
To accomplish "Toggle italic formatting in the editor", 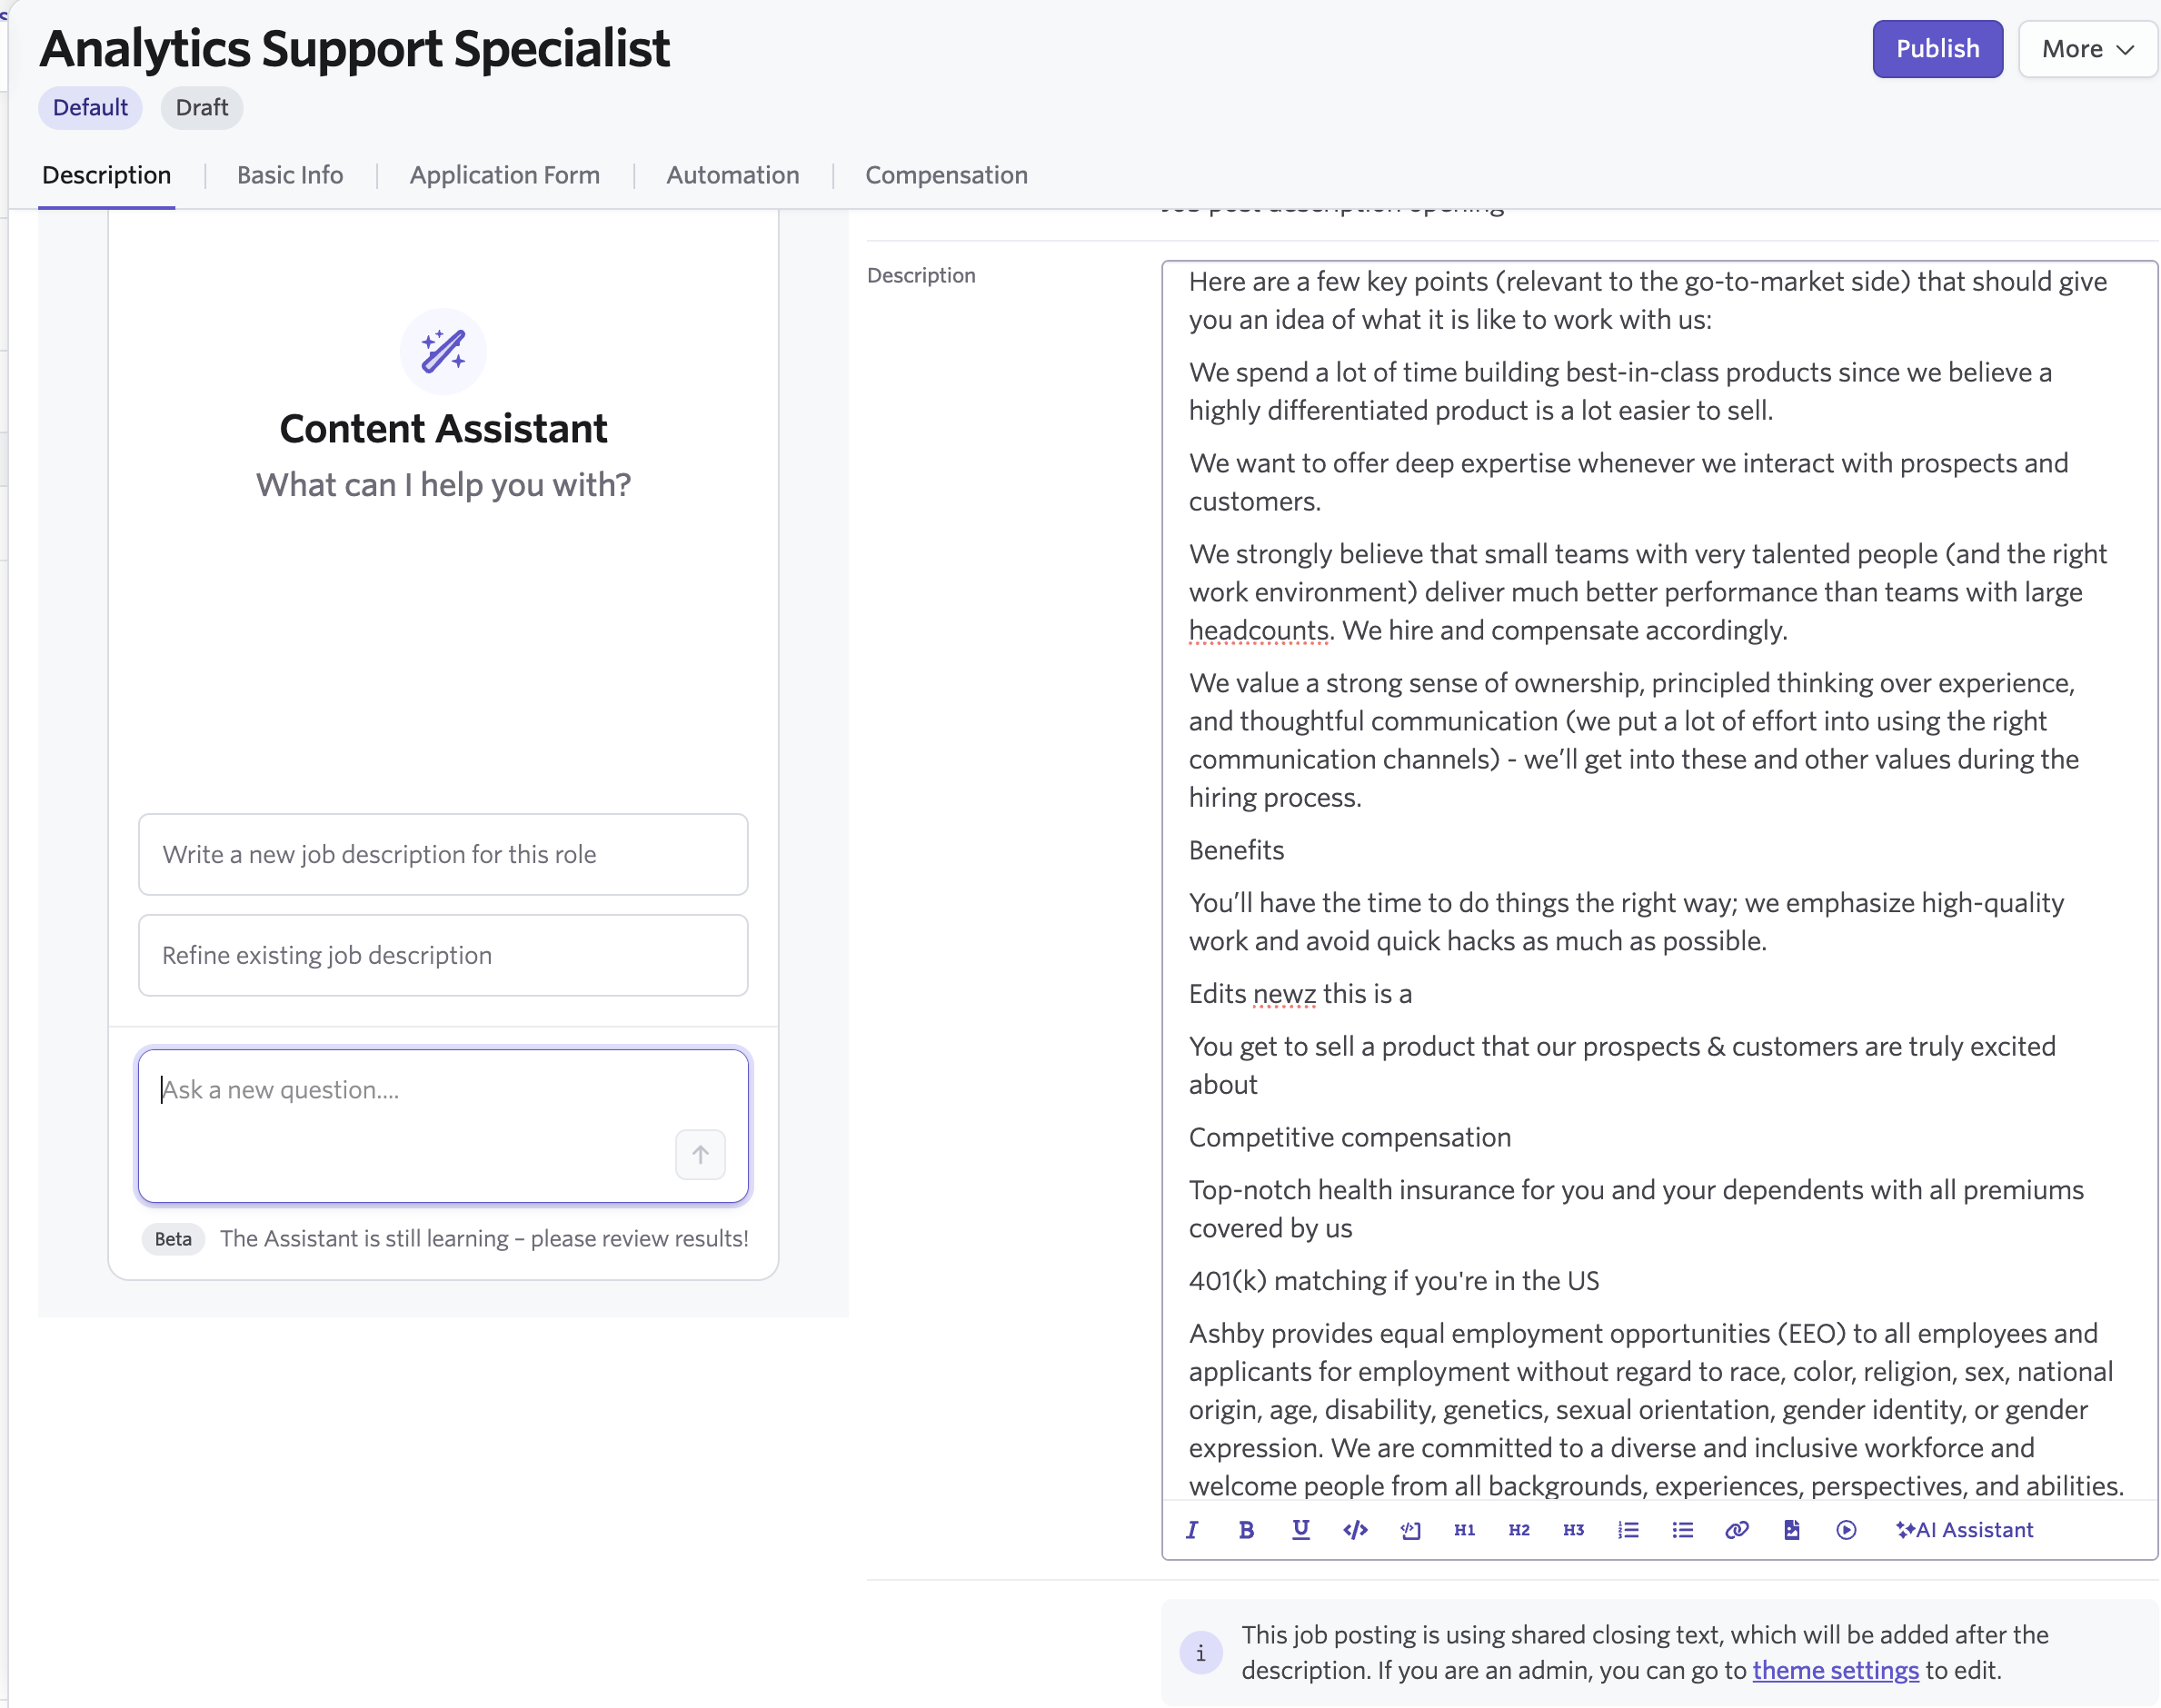I will (x=1192, y=1530).
